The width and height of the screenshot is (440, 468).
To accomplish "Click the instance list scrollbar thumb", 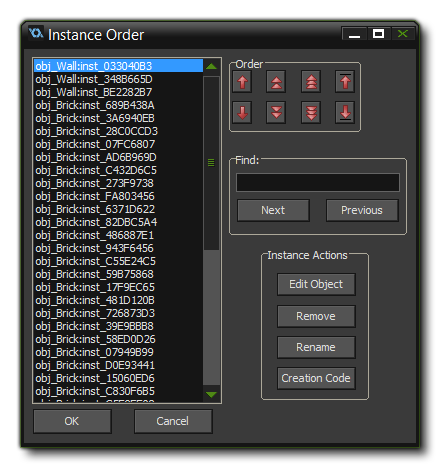I will click(x=211, y=163).
